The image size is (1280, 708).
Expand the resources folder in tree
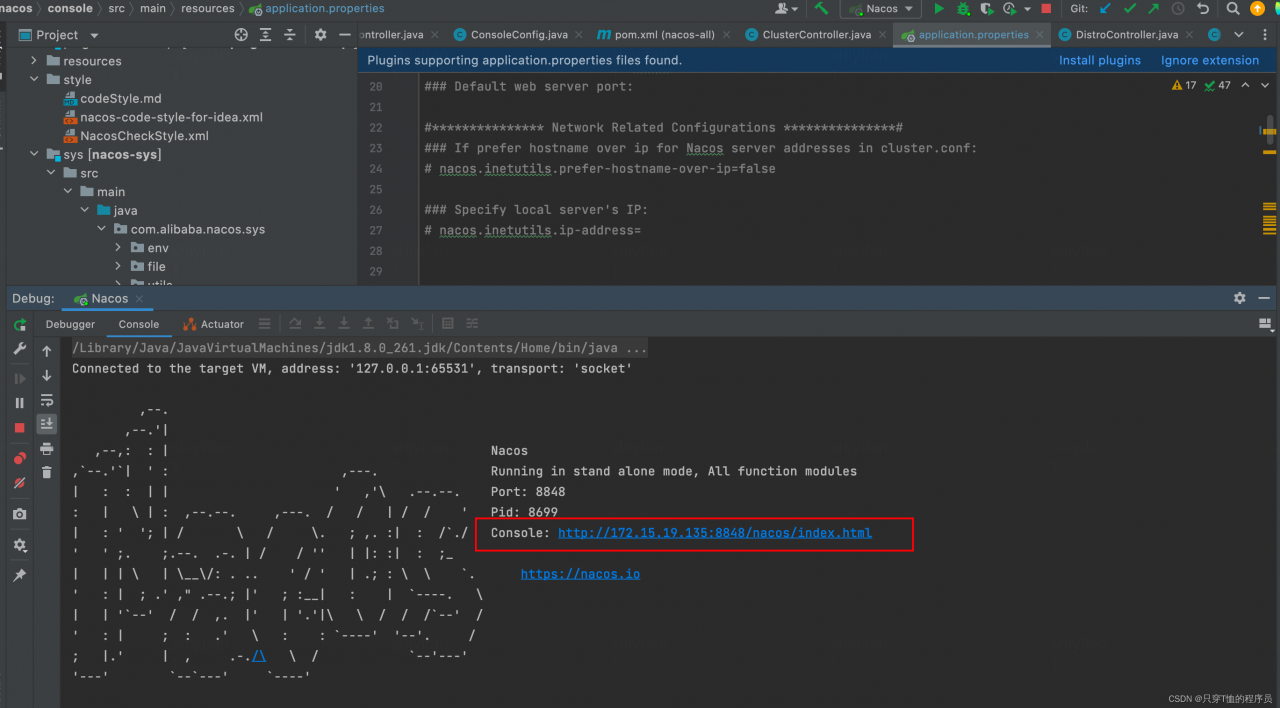[x=34, y=61]
